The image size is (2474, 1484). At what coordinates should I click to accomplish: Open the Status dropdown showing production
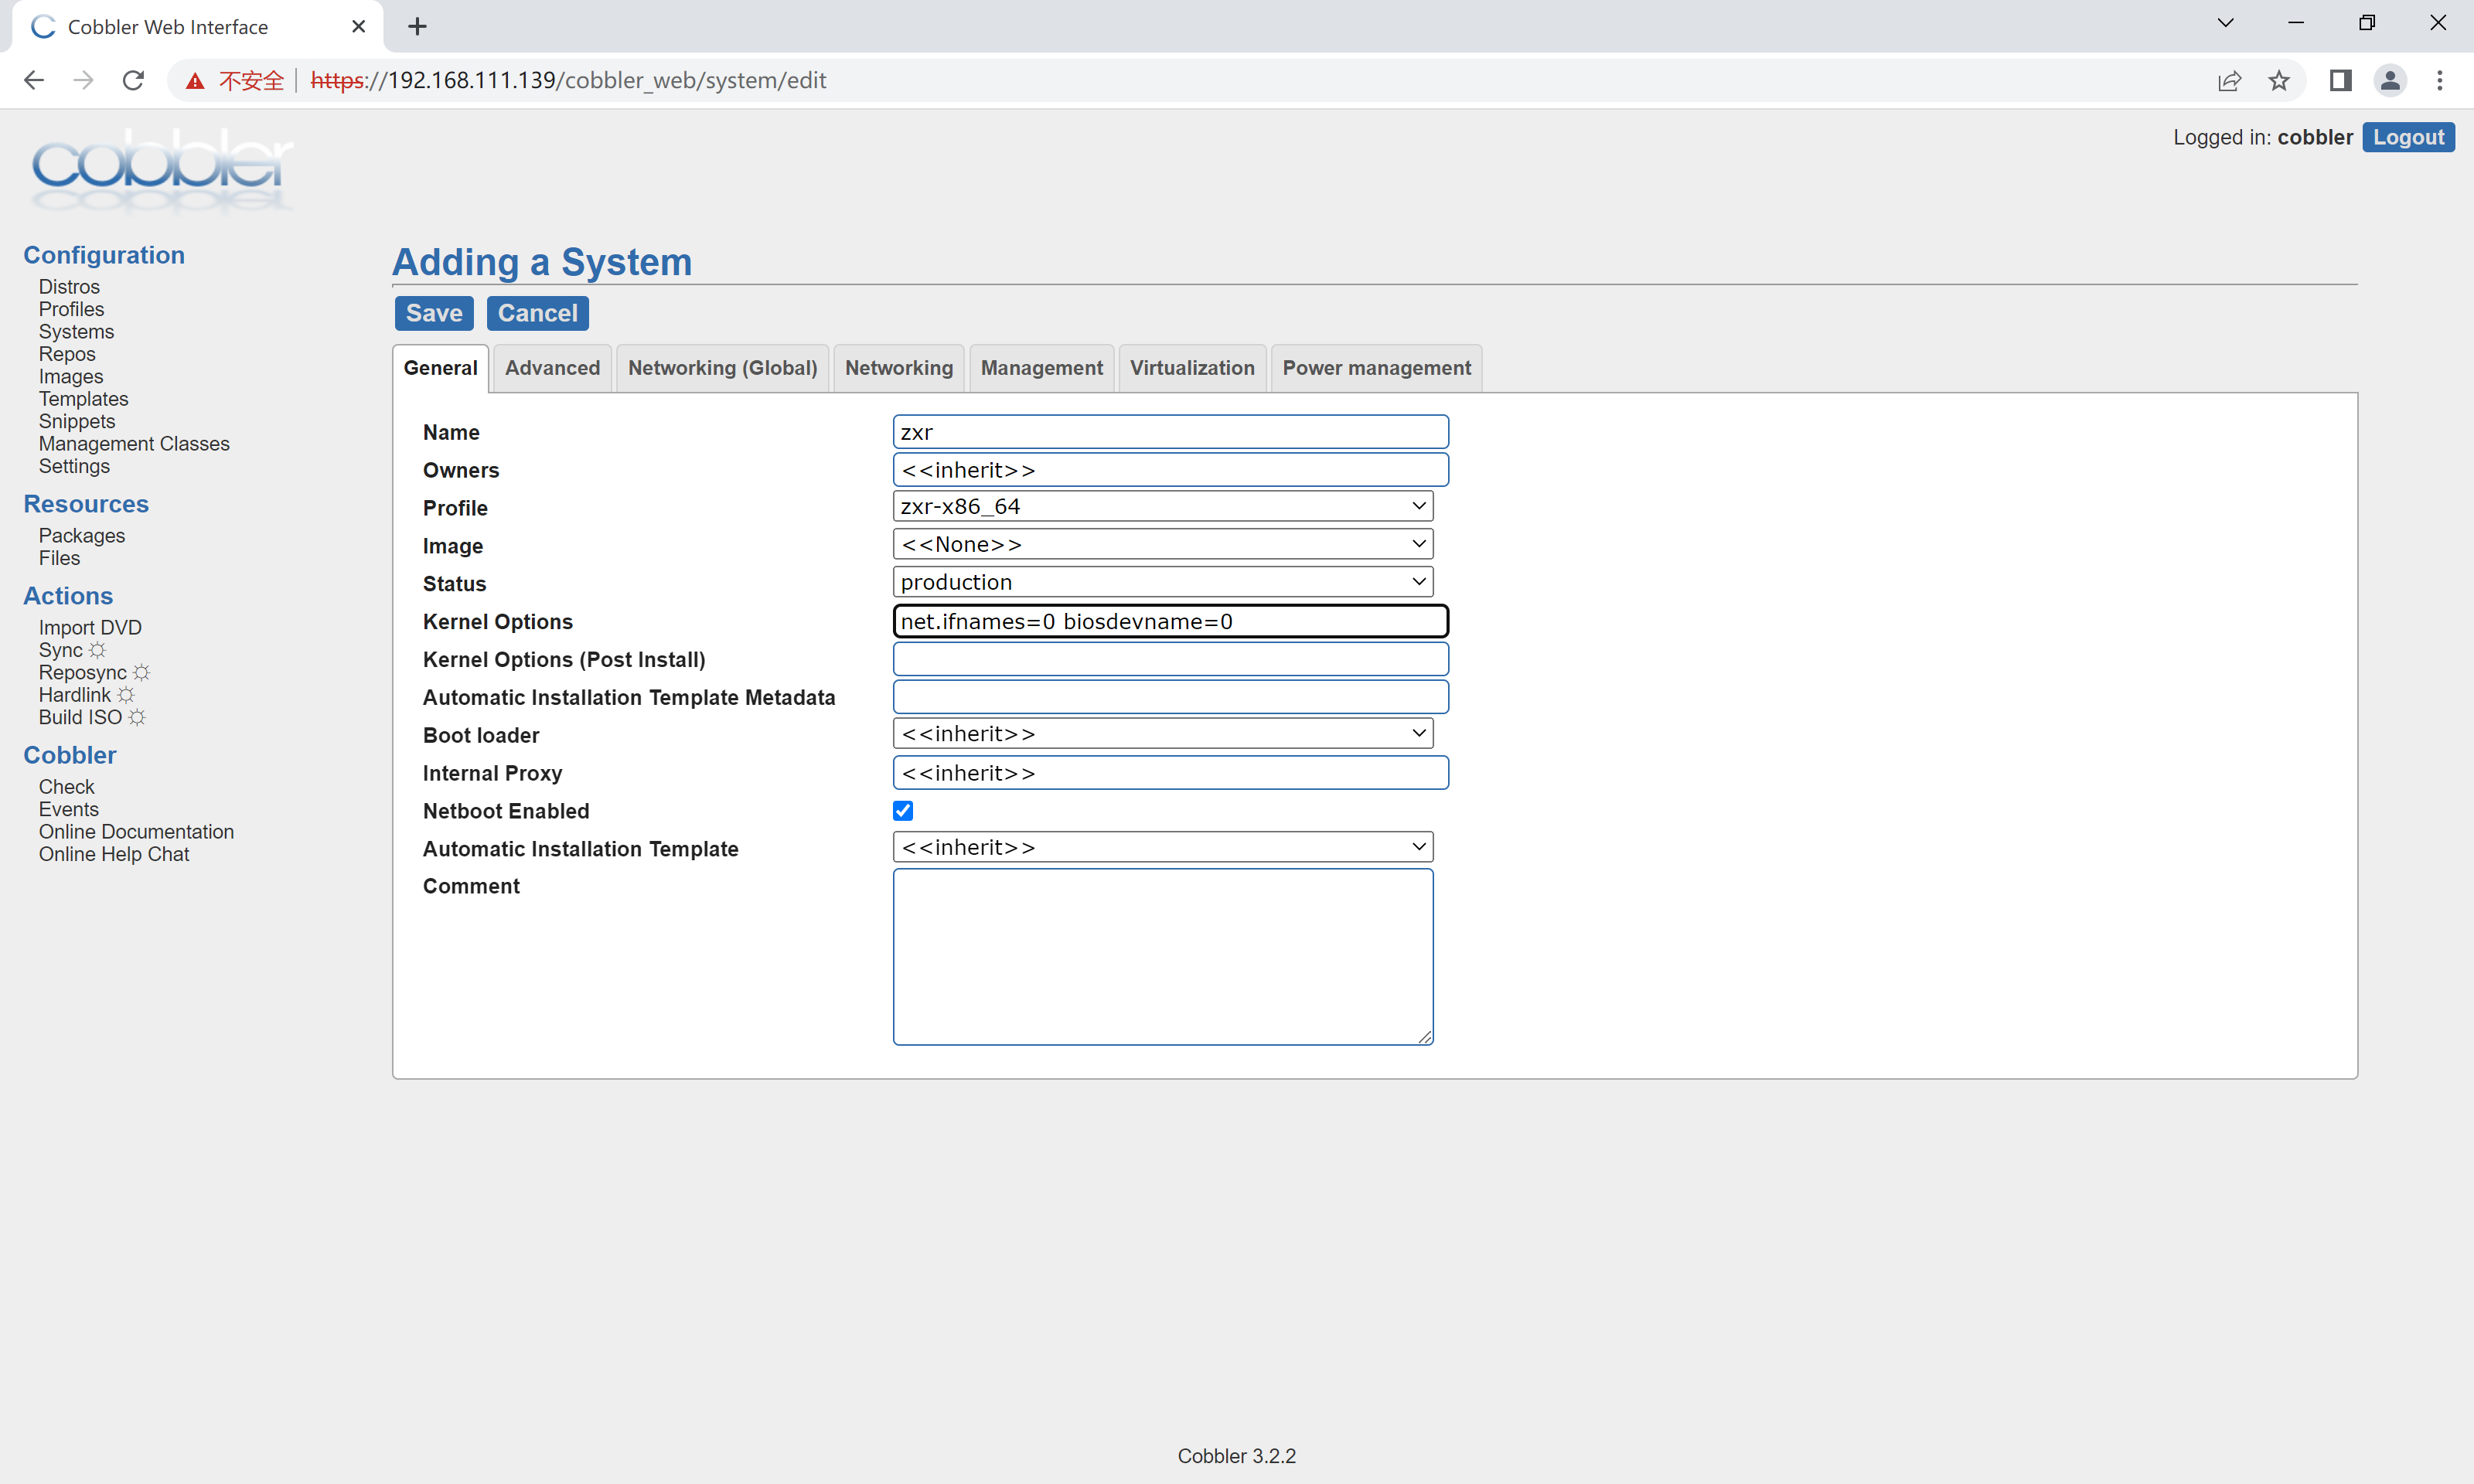1163,582
